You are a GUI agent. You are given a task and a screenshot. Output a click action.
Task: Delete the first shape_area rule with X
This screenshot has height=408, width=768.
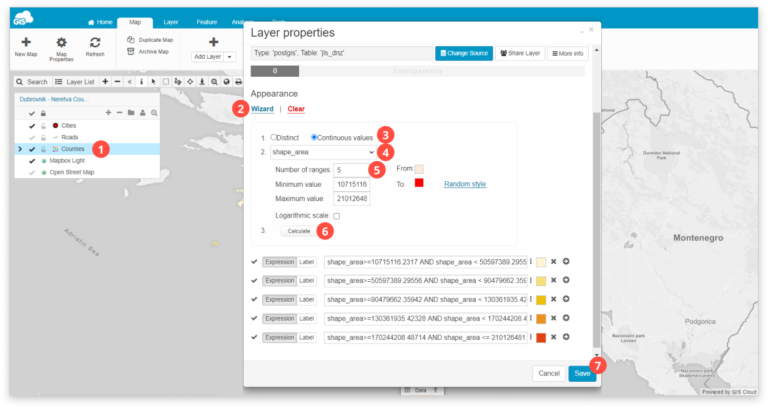(552, 262)
